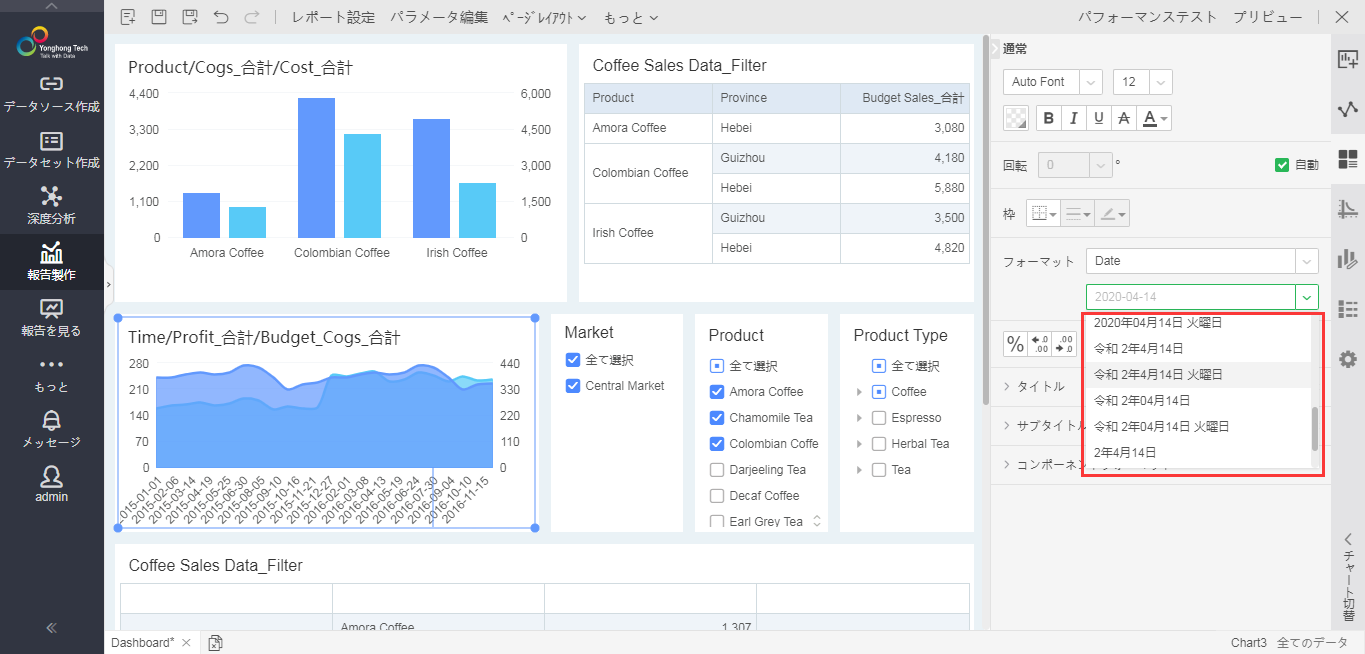
Task: Click the Bold formatting icon
Action: pos(1048,118)
